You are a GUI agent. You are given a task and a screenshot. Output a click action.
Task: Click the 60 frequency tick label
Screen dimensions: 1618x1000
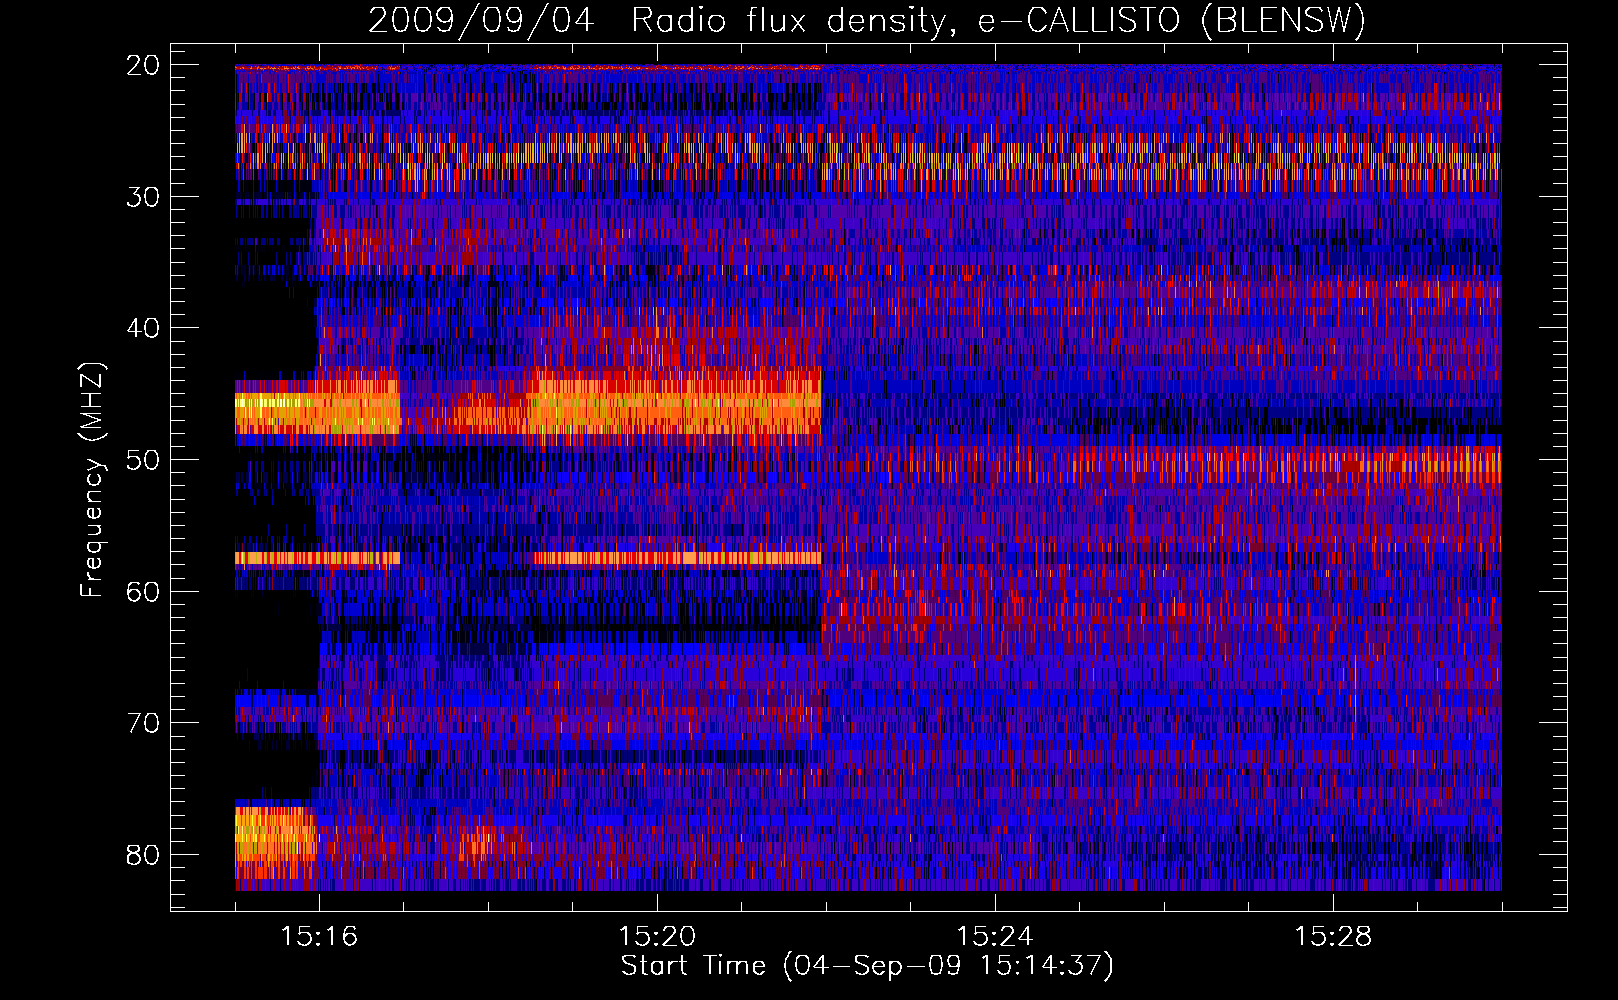click(x=143, y=591)
